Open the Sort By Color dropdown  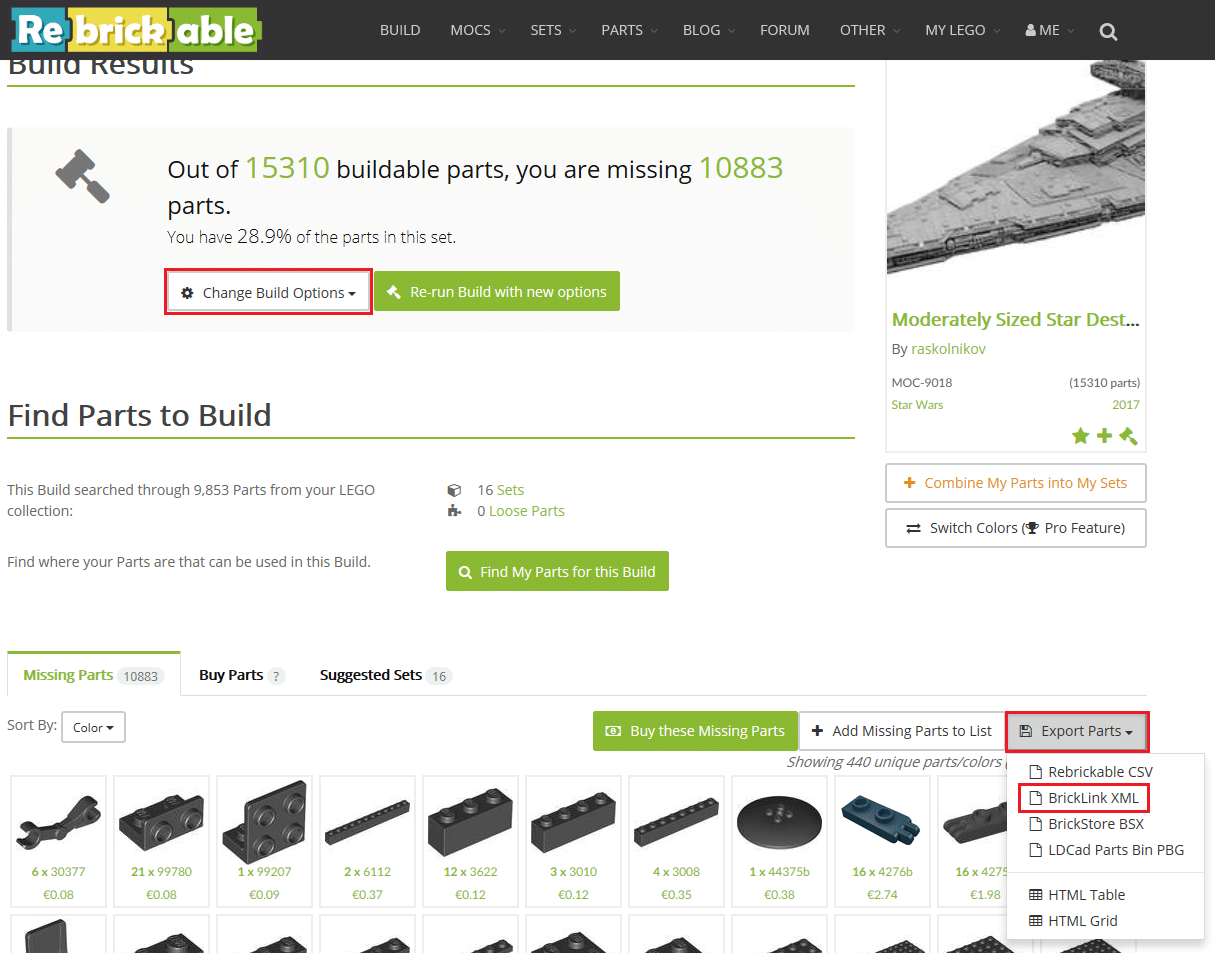click(x=93, y=727)
